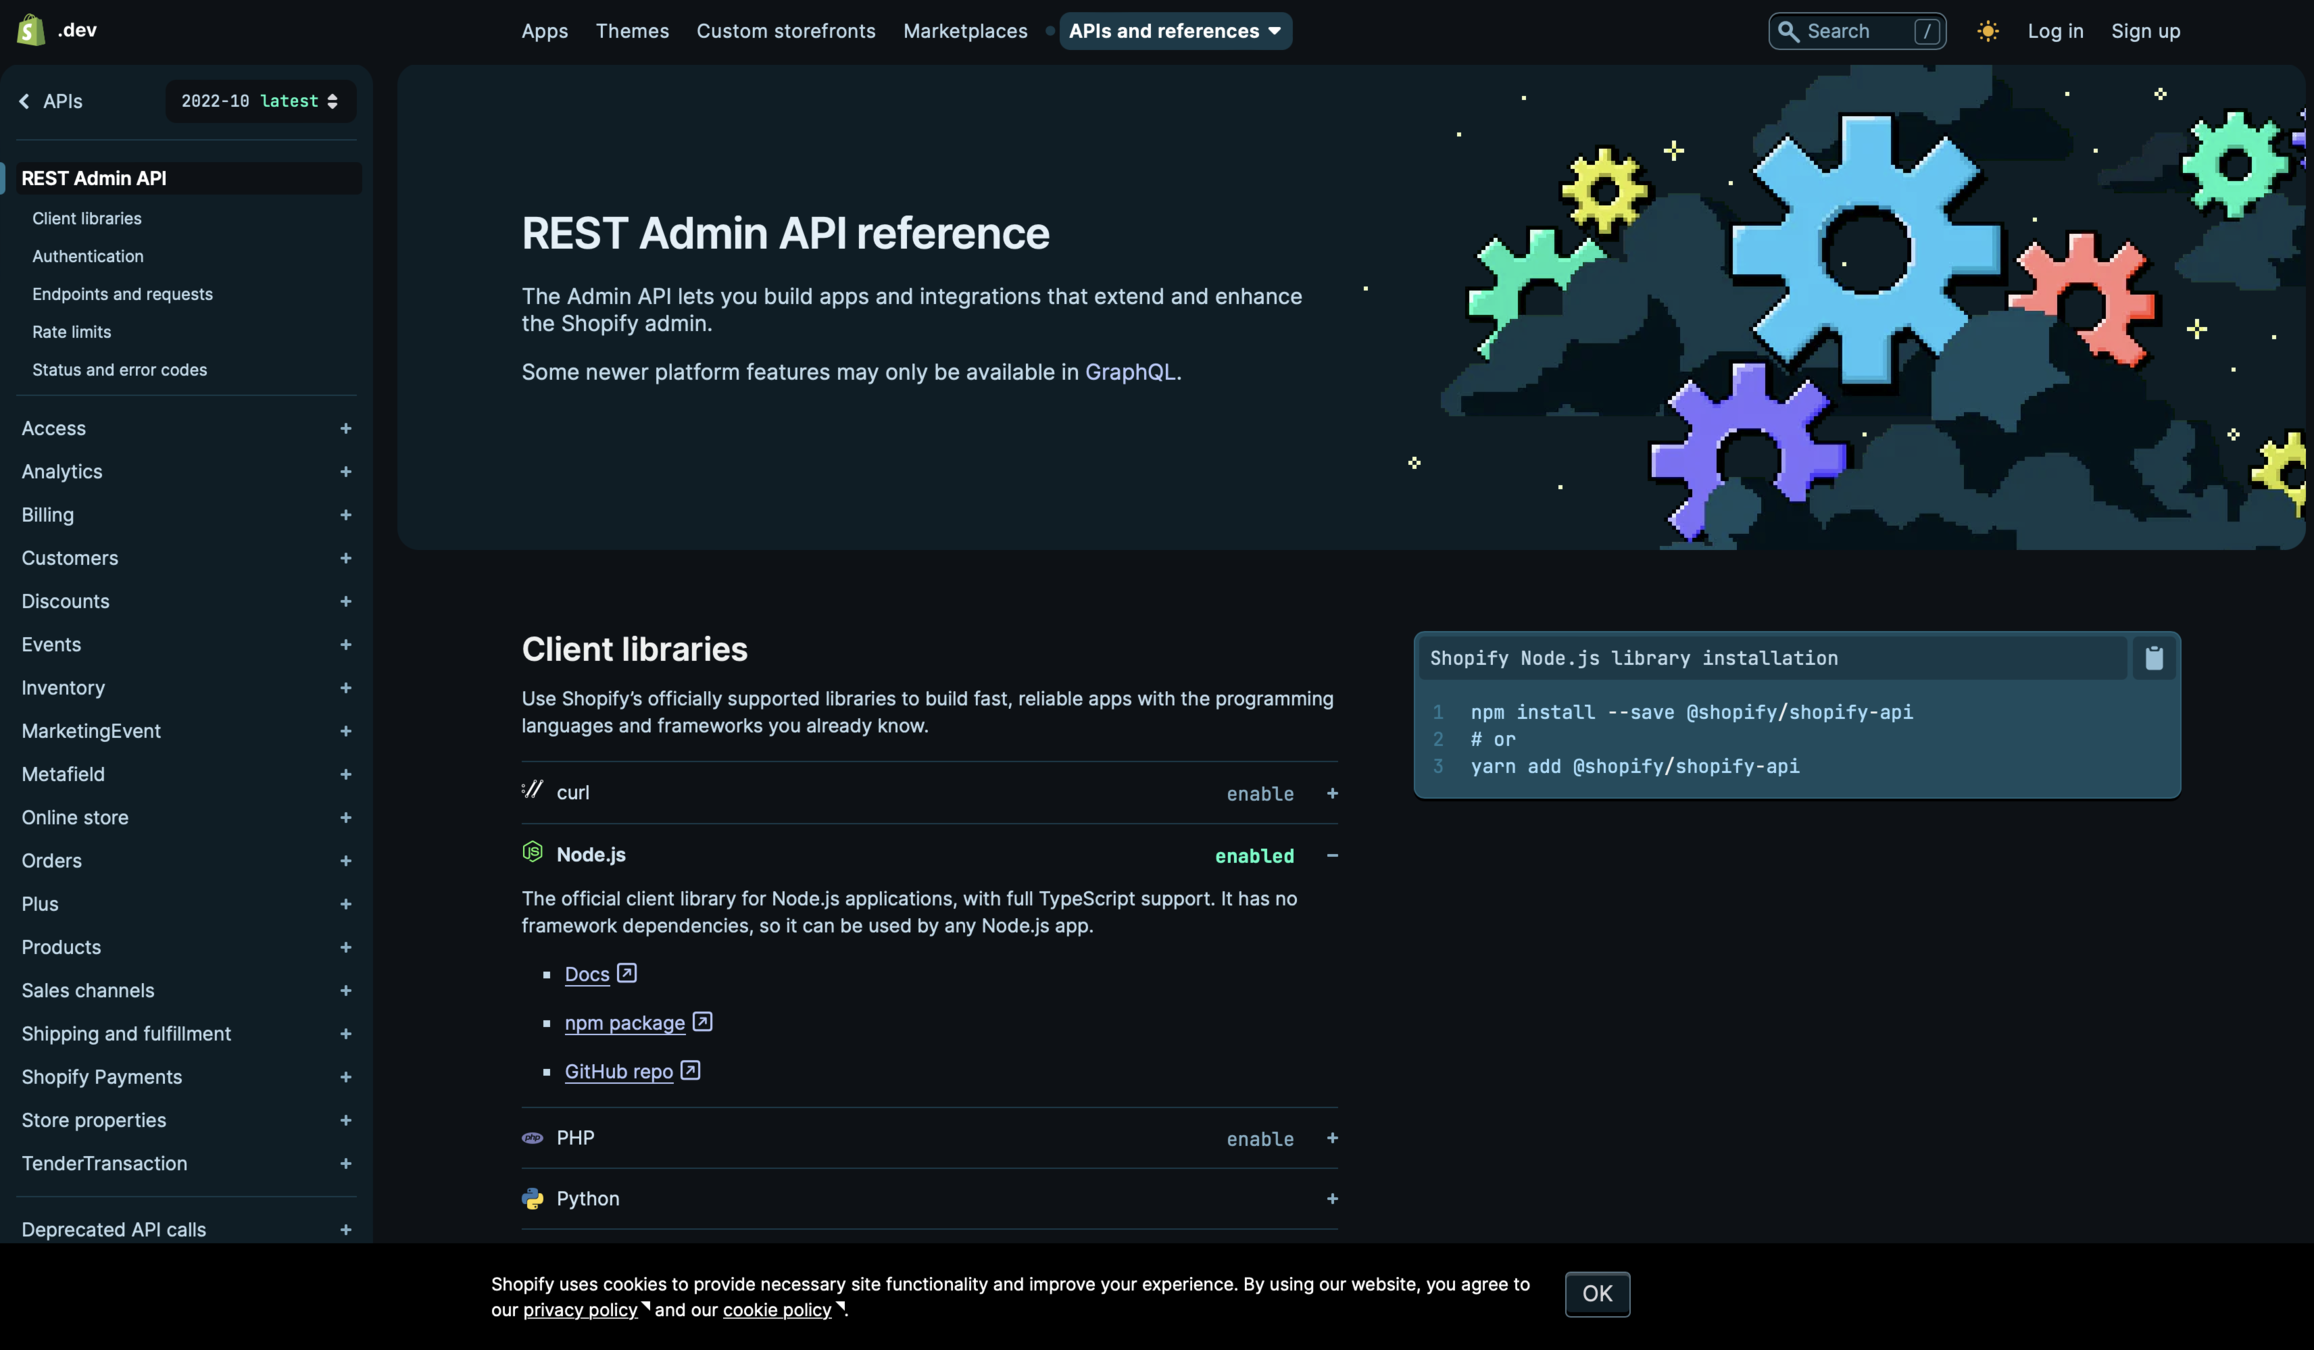Click external link icon beside Docs
Viewport: 2314px width, 1350px height.
627,973
